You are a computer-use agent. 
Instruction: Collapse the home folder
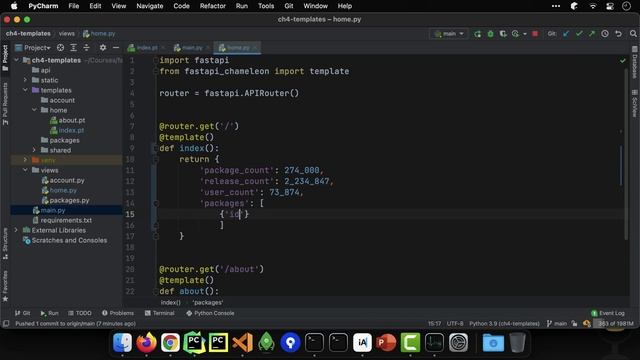pyautogui.click(x=34, y=110)
